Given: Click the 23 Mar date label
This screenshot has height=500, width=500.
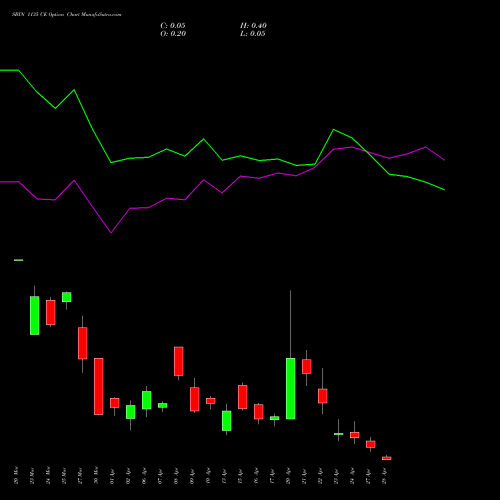Looking at the screenshot, I should tap(32, 475).
